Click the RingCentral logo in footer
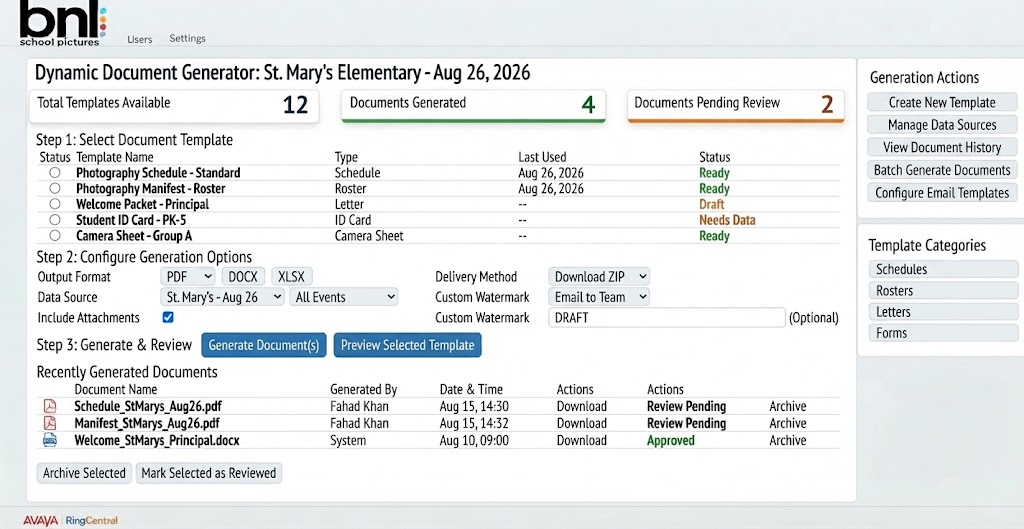Screen dimensions: 1024x529 [x=92, y=521]
